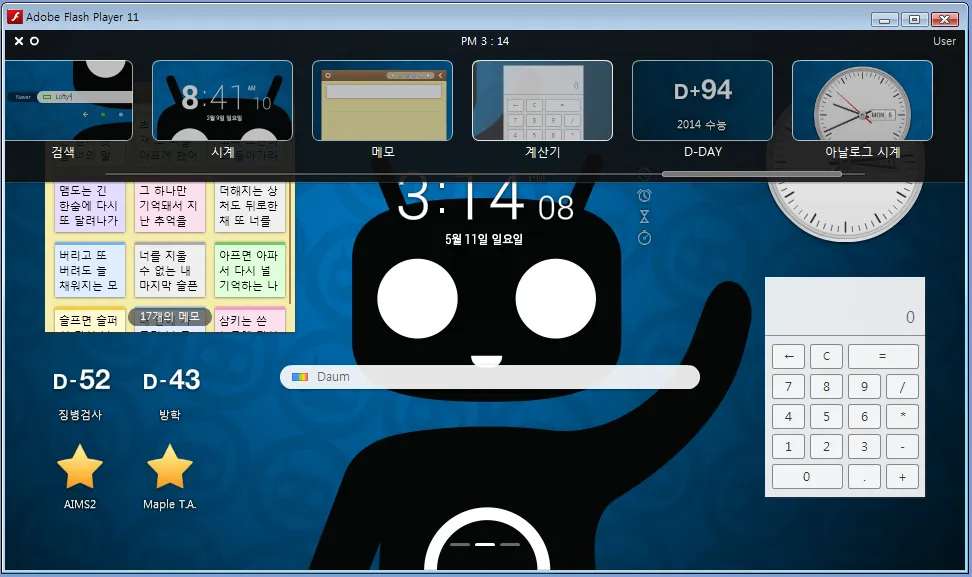Click calculator digit 9
972x577 pixels.
[x=864, y=387]
